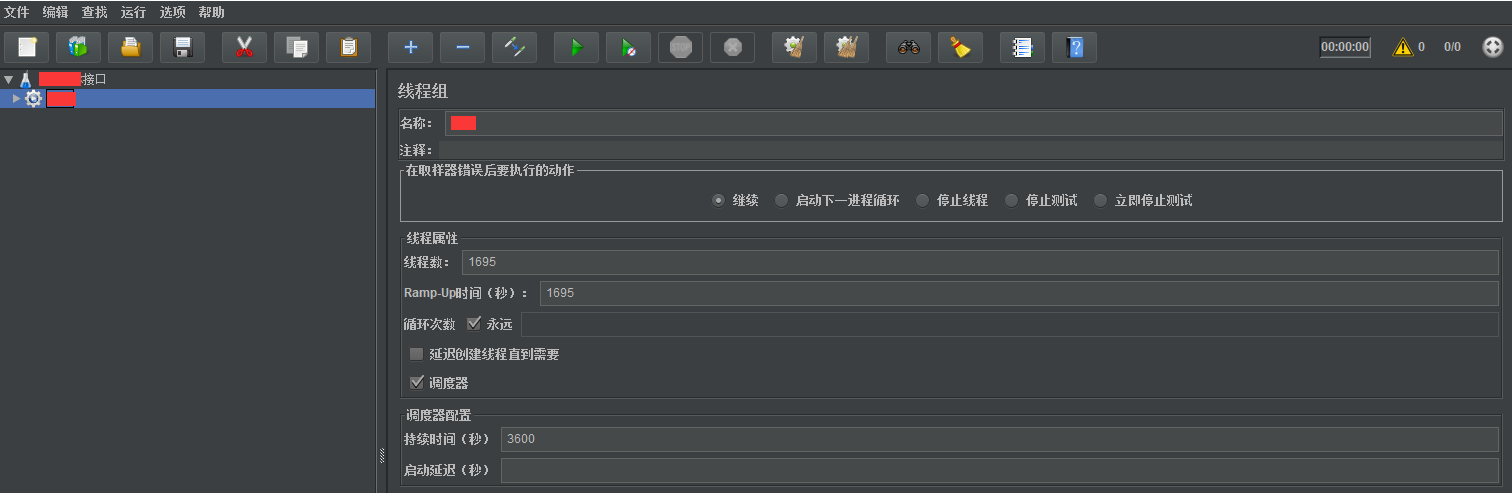Click the 名称 name input field

[x=973, y=123]
